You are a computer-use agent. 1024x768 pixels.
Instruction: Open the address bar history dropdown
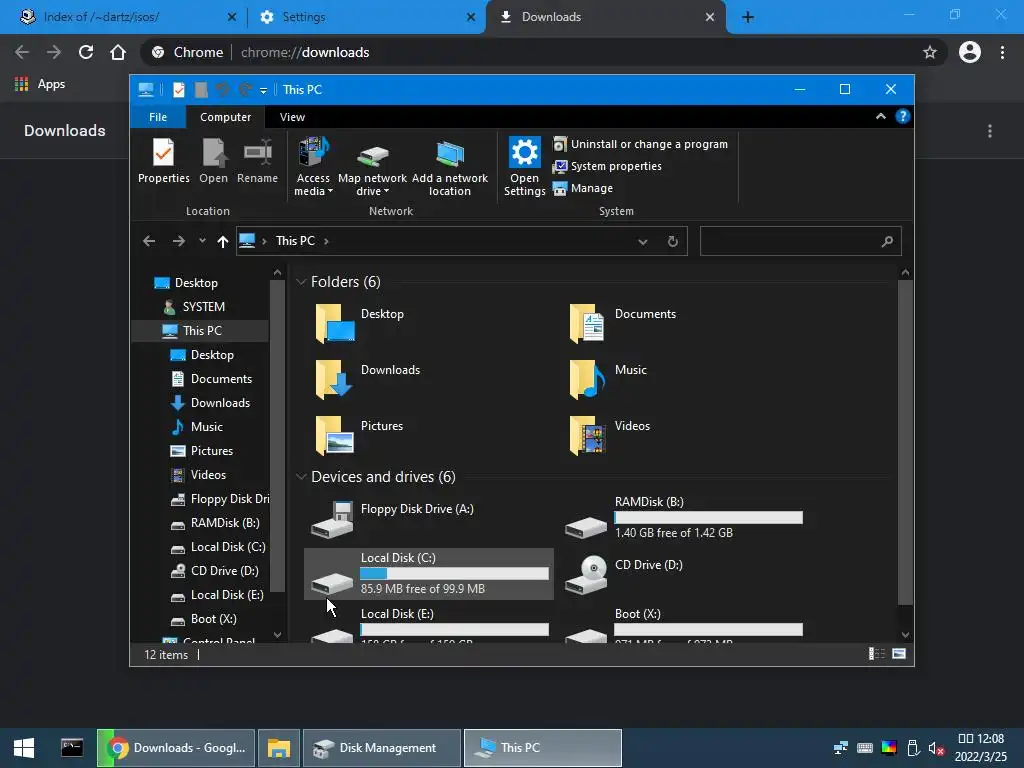[x=643, y=242]
